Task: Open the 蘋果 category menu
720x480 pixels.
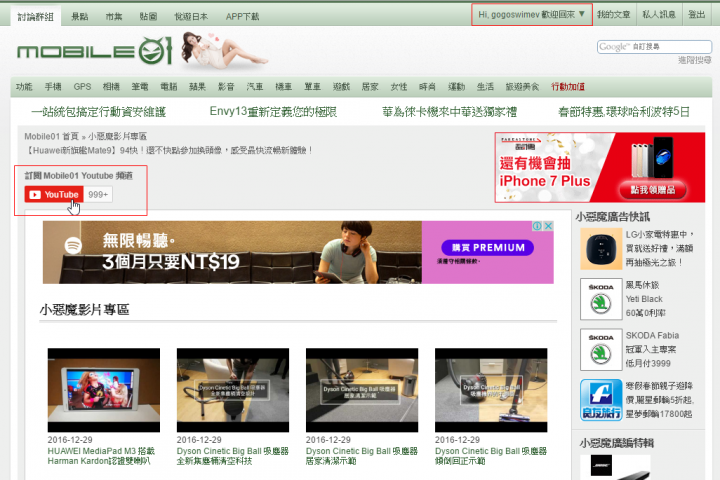Action: (x=197, y=87)
